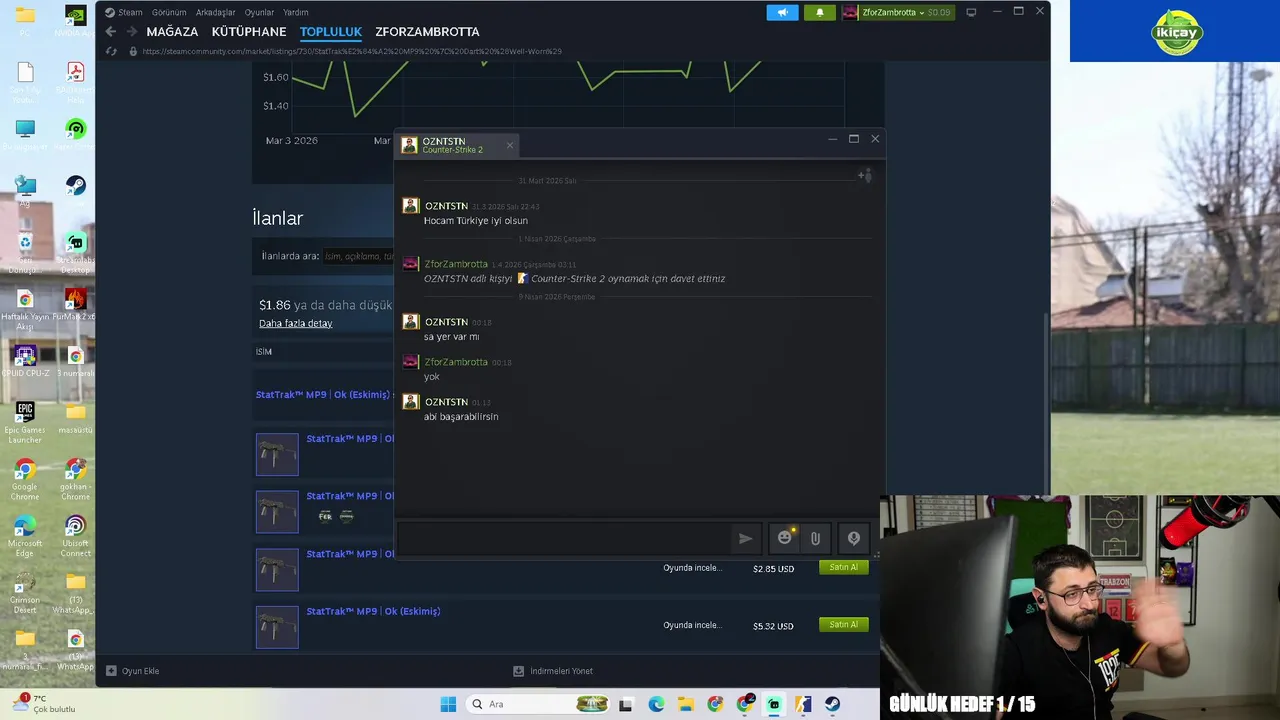This screenshot has height=720, width=1280.
Task: Open the Steam menu
Action: (x=123, y=12)
